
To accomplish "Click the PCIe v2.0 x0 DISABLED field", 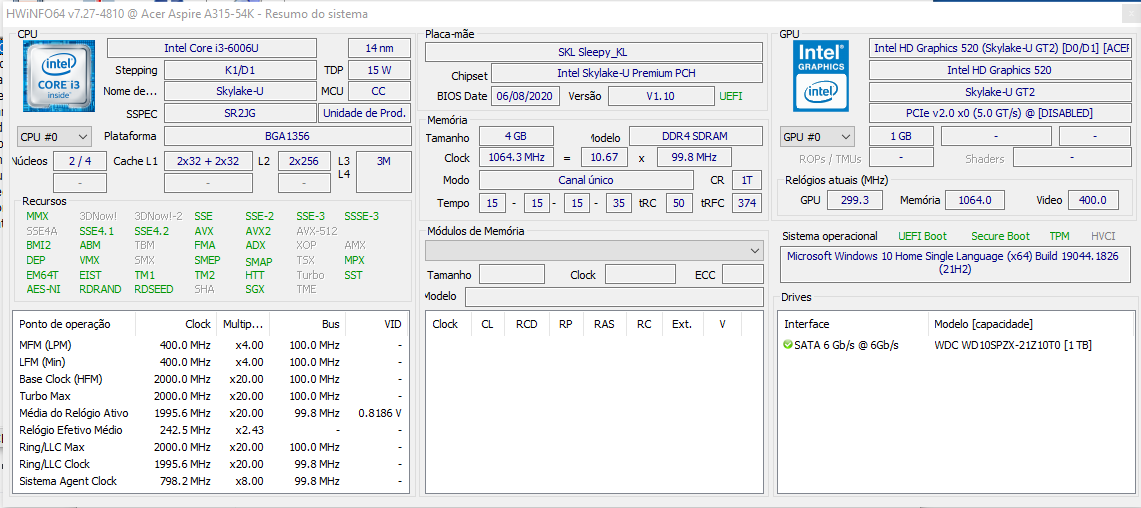I will (999, 114).
